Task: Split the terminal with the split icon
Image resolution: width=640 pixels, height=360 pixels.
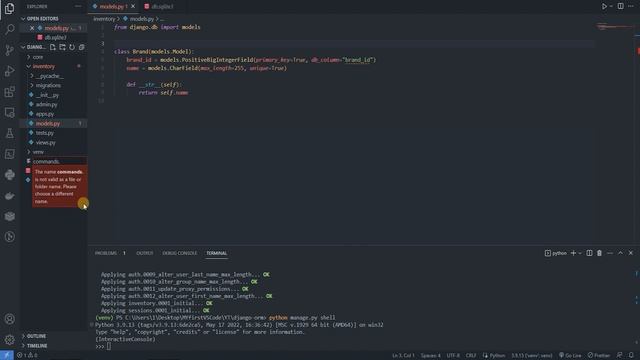Action: [589, 253]
